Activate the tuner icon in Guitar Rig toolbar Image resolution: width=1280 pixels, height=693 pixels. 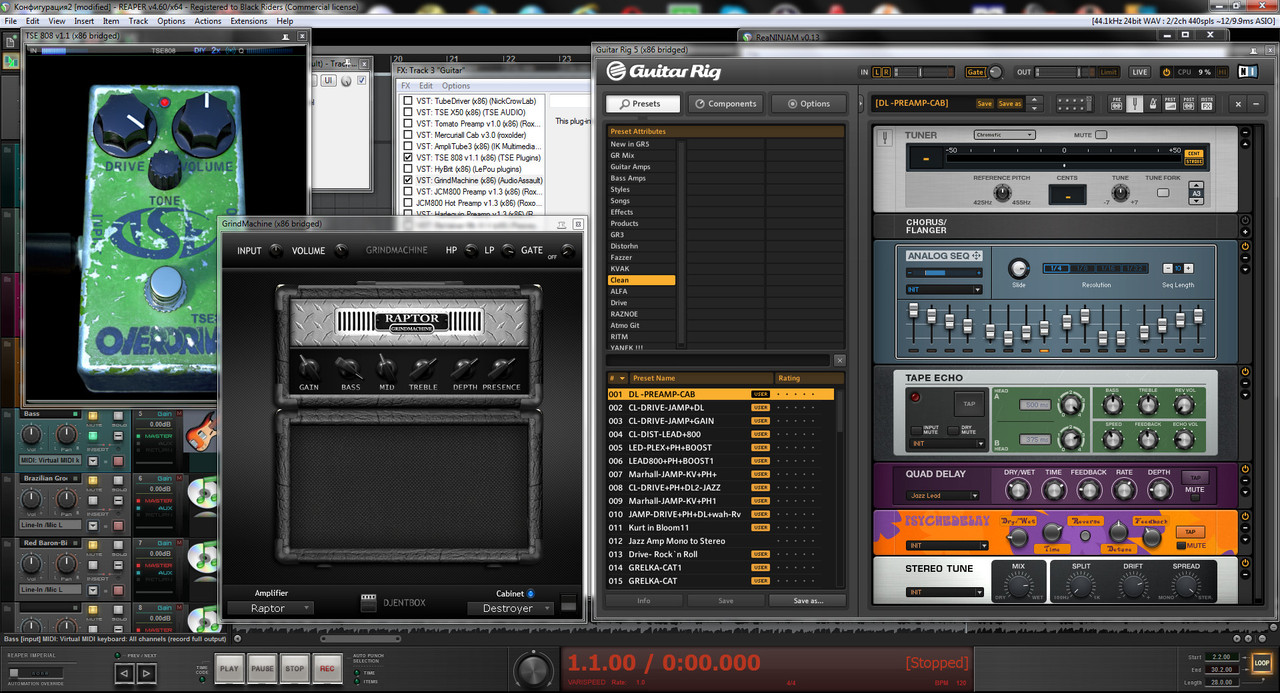[x=1134, y=104]
